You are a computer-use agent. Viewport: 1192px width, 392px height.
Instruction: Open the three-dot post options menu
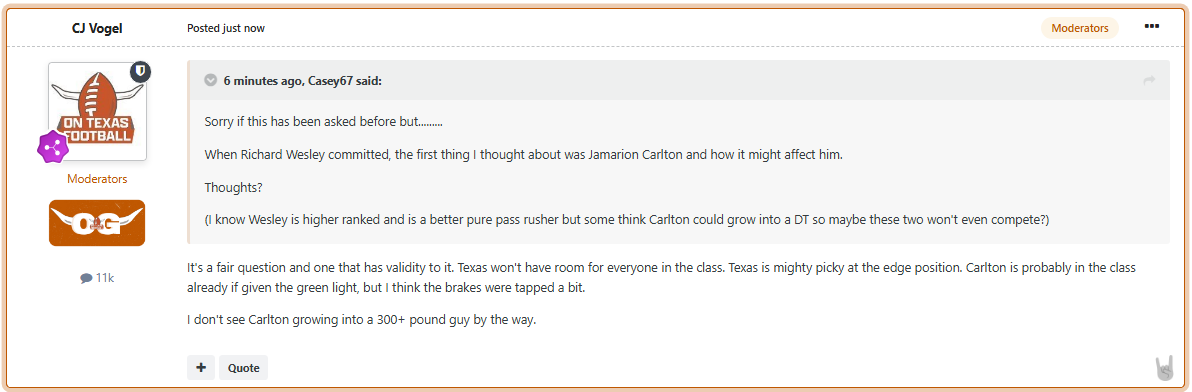(1152, 27)
